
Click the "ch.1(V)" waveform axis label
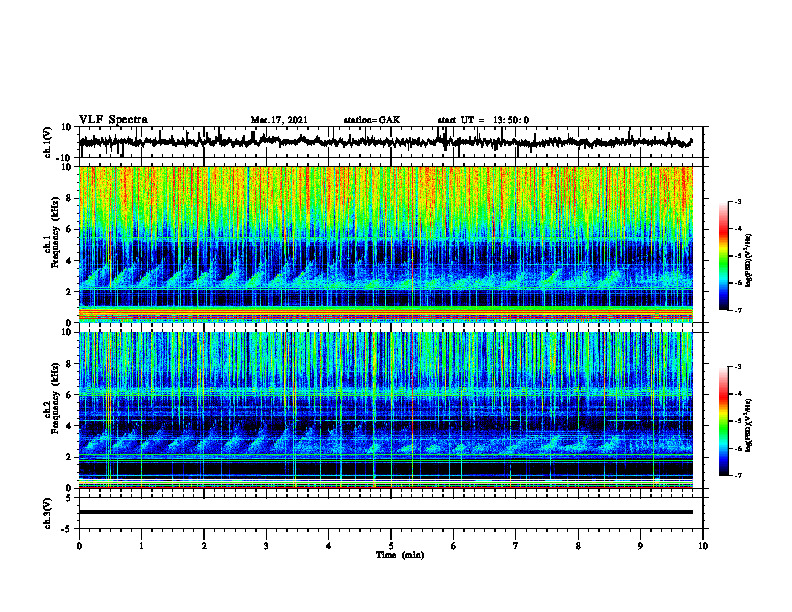click(x=47, y=142)
